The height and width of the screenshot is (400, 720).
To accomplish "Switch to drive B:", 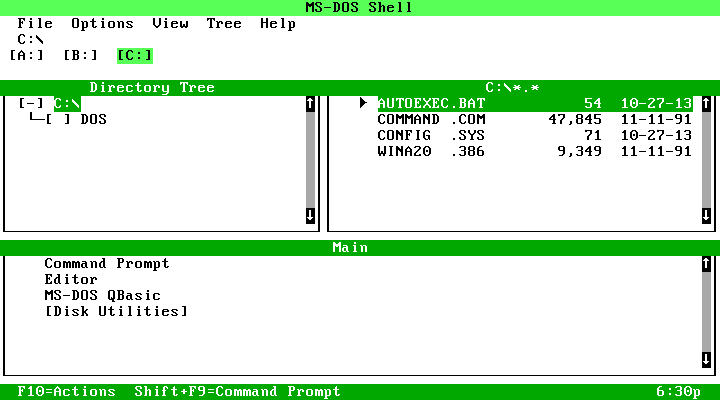I will [80, 55].
